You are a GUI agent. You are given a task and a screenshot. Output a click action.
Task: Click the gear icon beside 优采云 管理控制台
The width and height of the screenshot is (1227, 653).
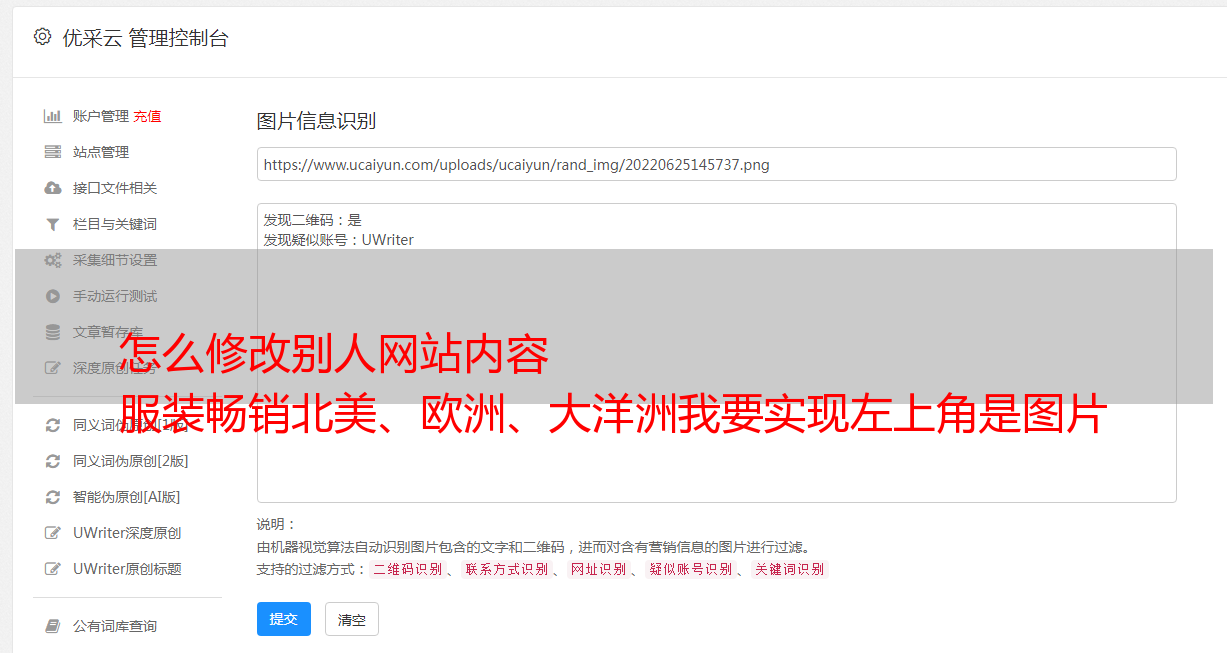(42, 37)
